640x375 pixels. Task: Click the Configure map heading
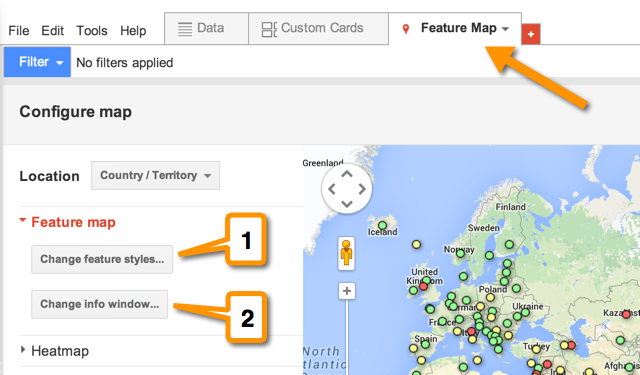76,112
